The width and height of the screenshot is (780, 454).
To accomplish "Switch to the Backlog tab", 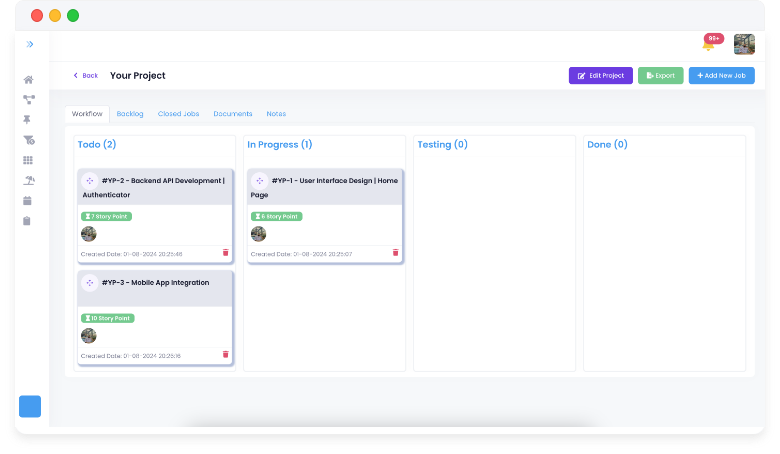I will (130, 114).
